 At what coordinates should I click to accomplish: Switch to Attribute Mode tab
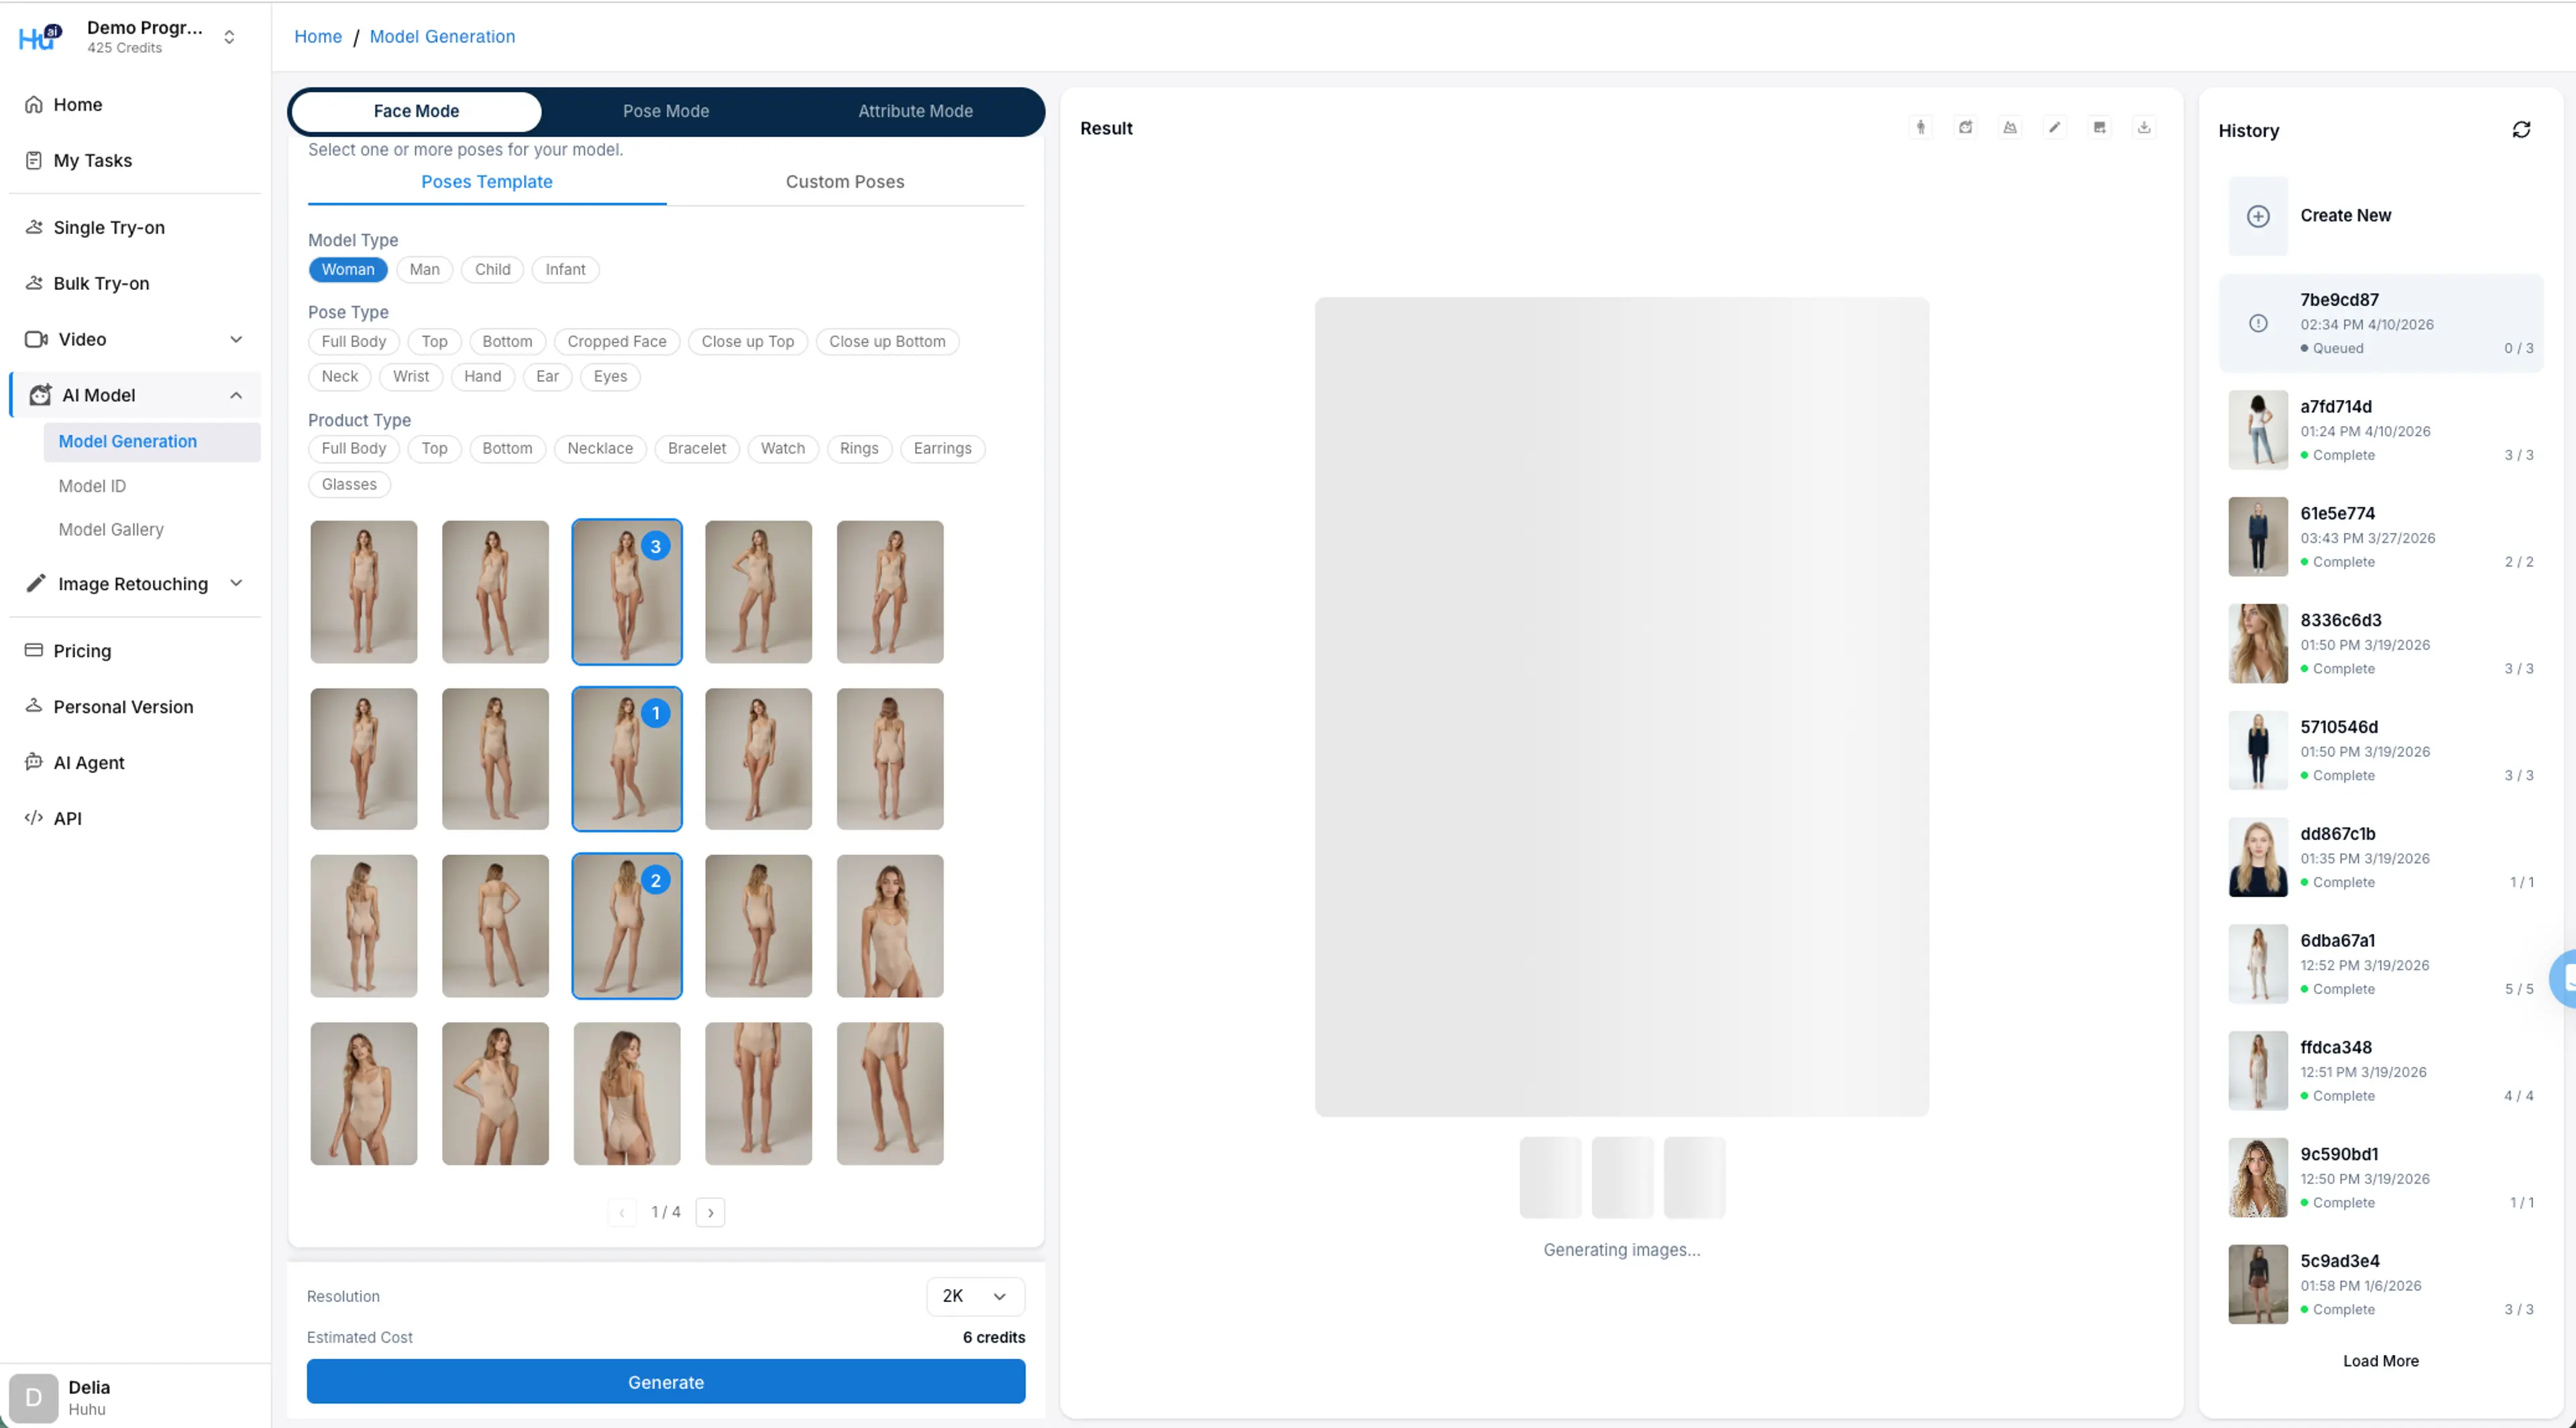tap(915, 111)
